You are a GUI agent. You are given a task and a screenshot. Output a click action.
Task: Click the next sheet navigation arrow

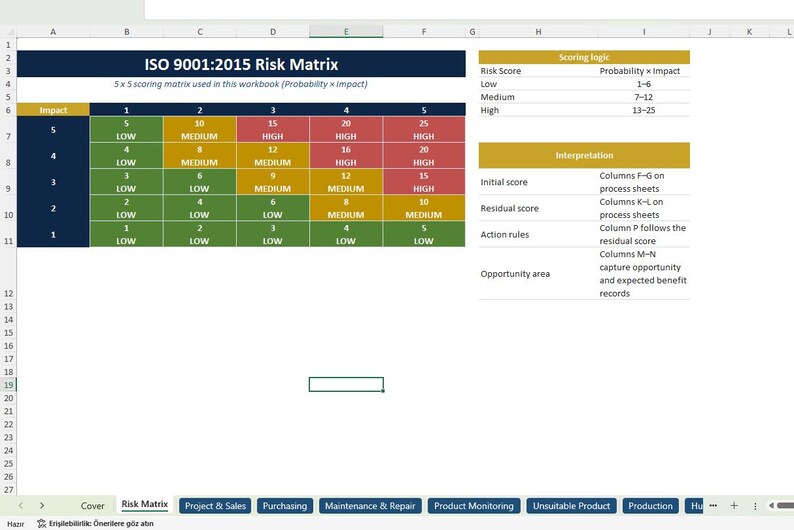[42, 506]
